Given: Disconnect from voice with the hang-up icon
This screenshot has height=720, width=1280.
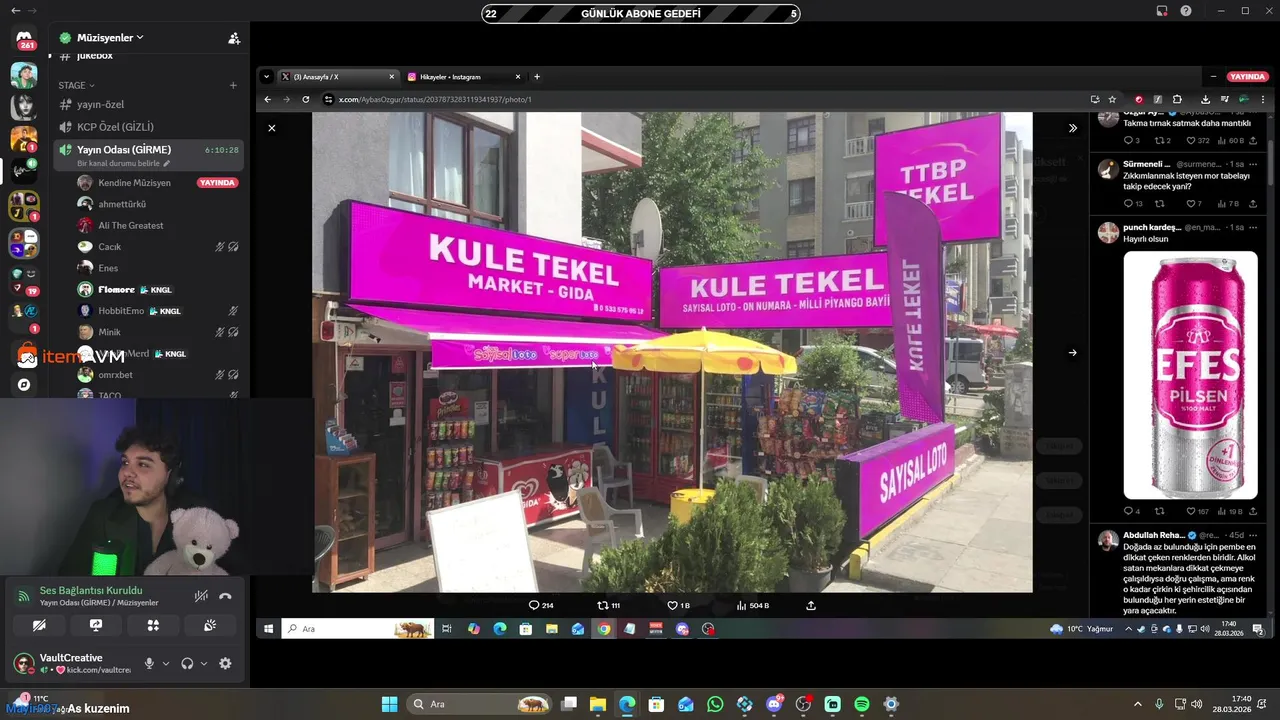Looking at the screenshot, I should tap(225, 596).
